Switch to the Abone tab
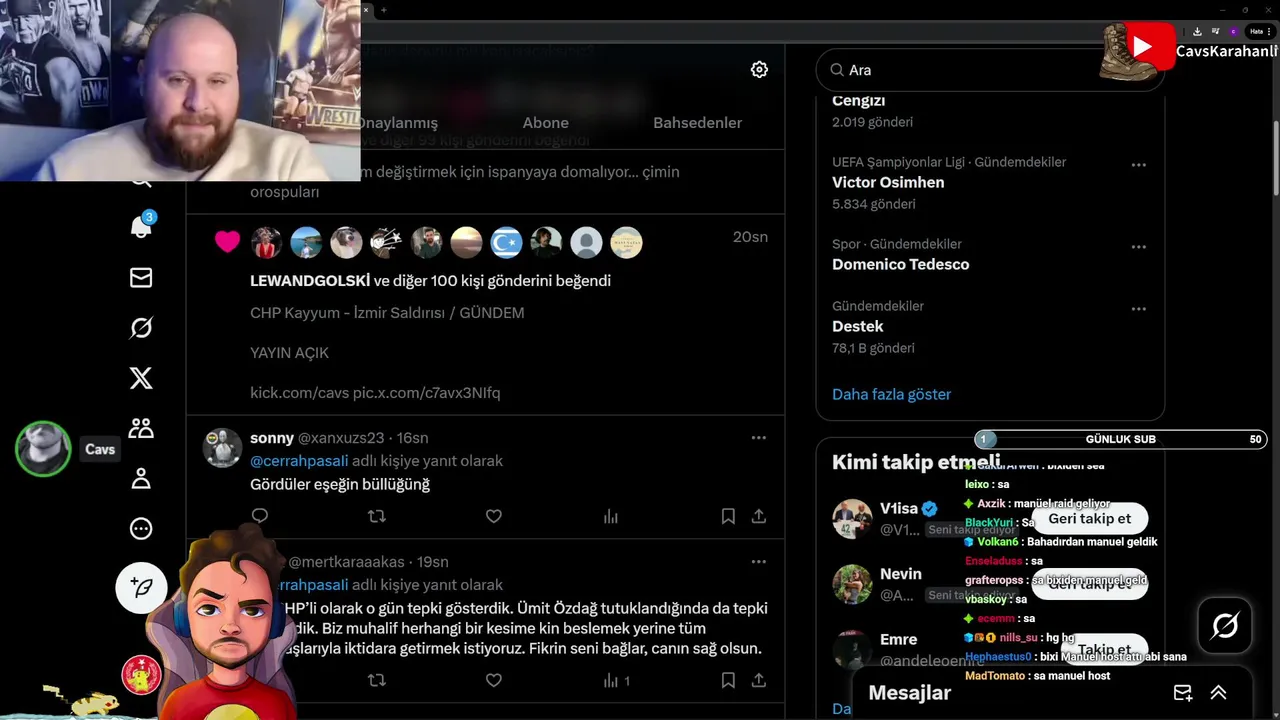The height and width of the screenshot is (720, 1280). click(x=545, y=122)
